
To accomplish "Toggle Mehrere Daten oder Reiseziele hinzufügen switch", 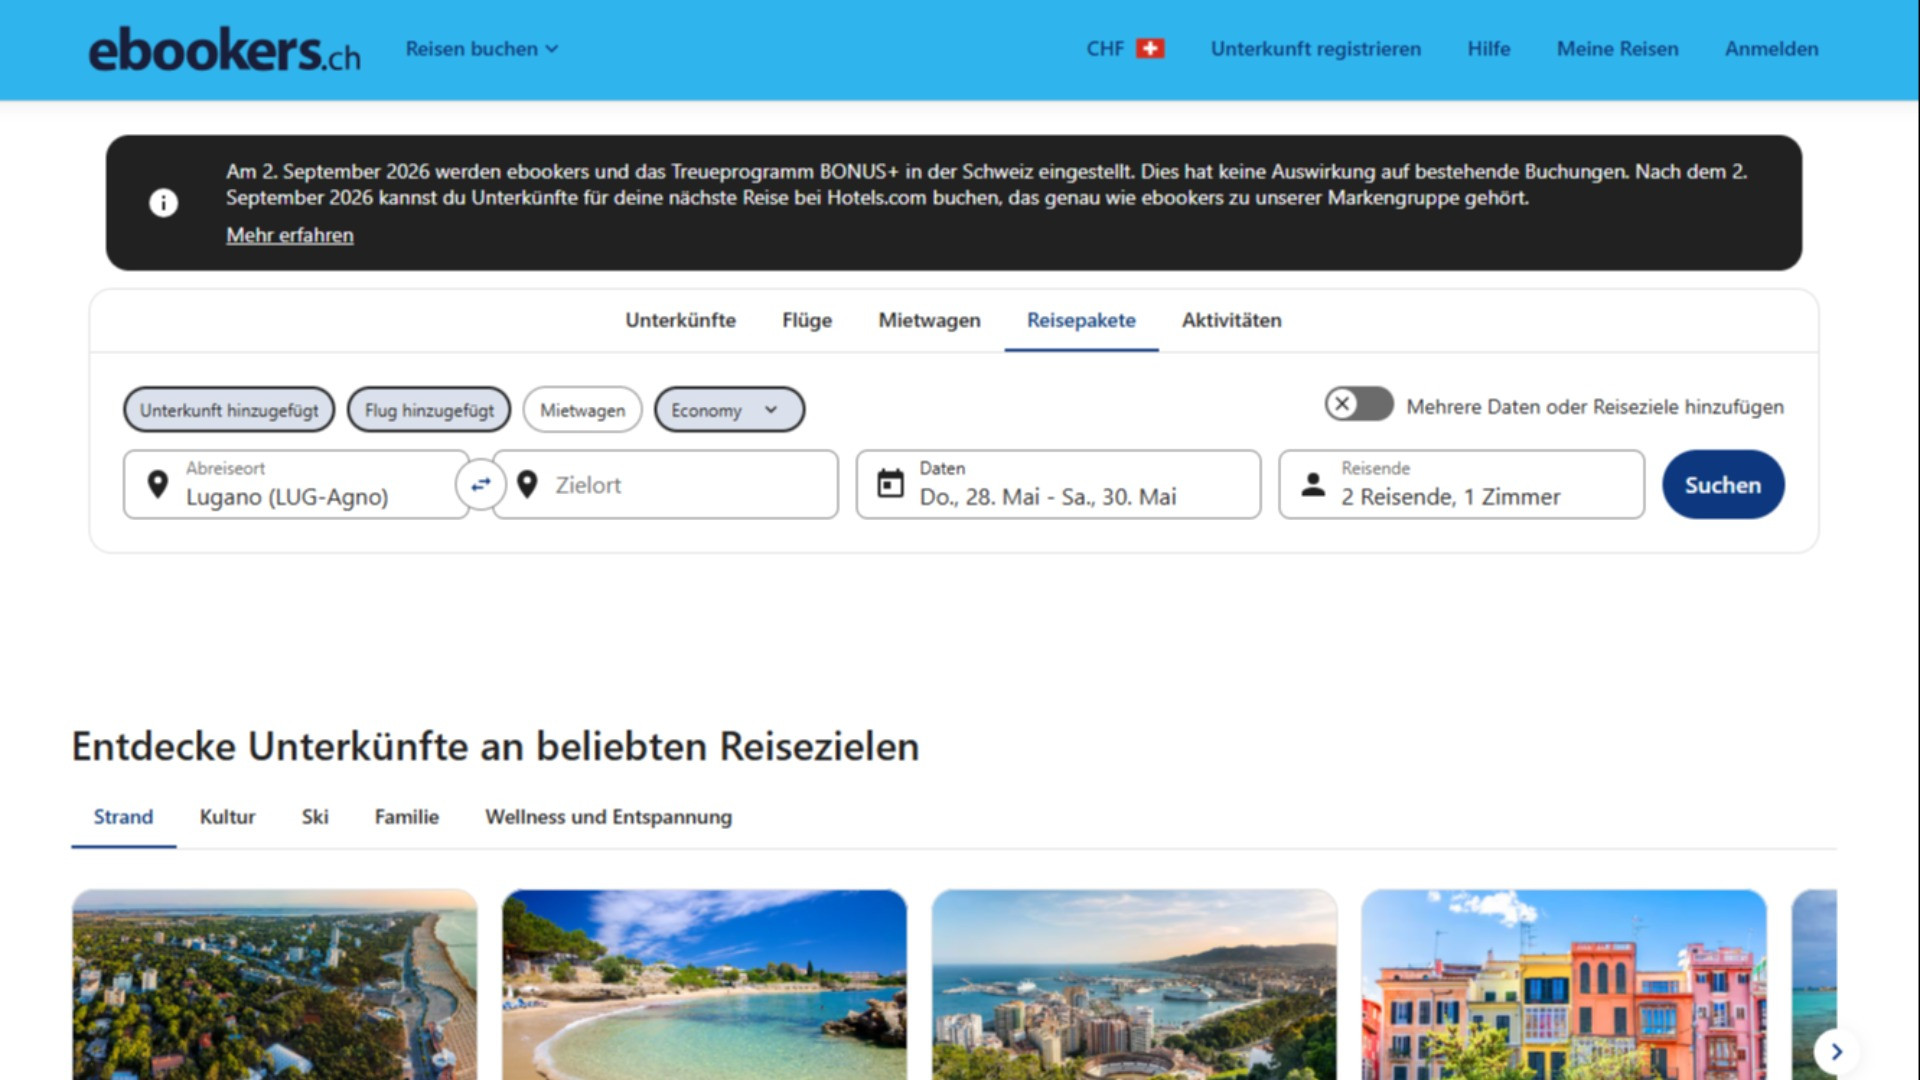I will [x=1359, y=404].
